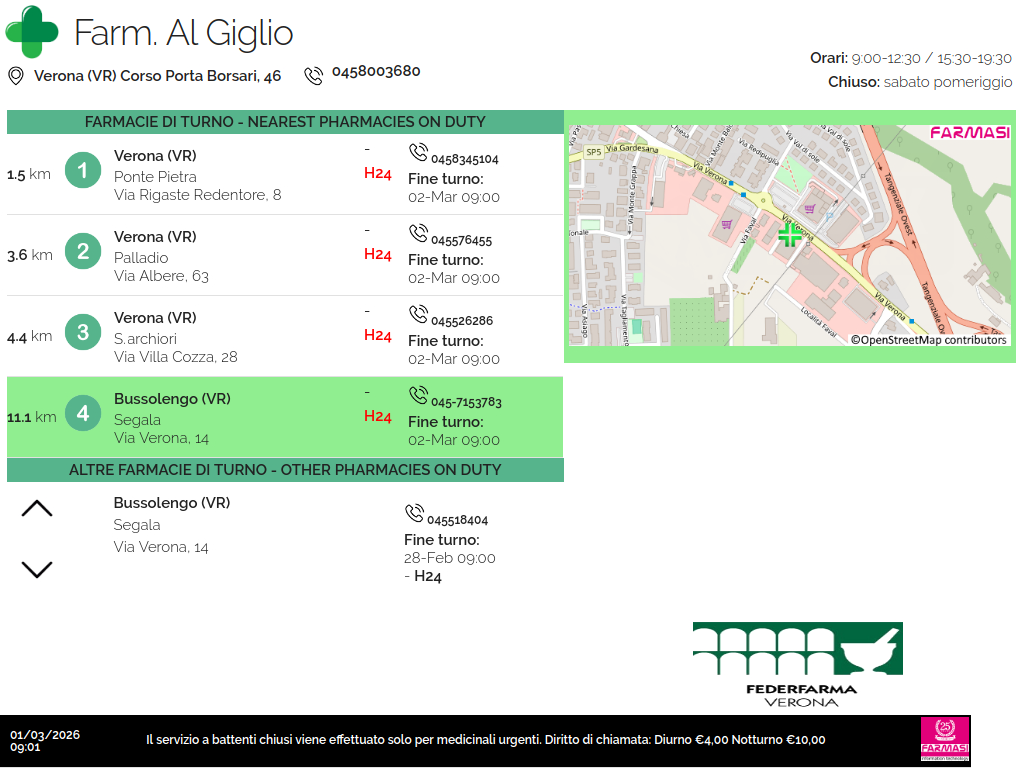Click the Farmasi label on the map
The image size is (1024, 768).
click(x=969, y=133)
